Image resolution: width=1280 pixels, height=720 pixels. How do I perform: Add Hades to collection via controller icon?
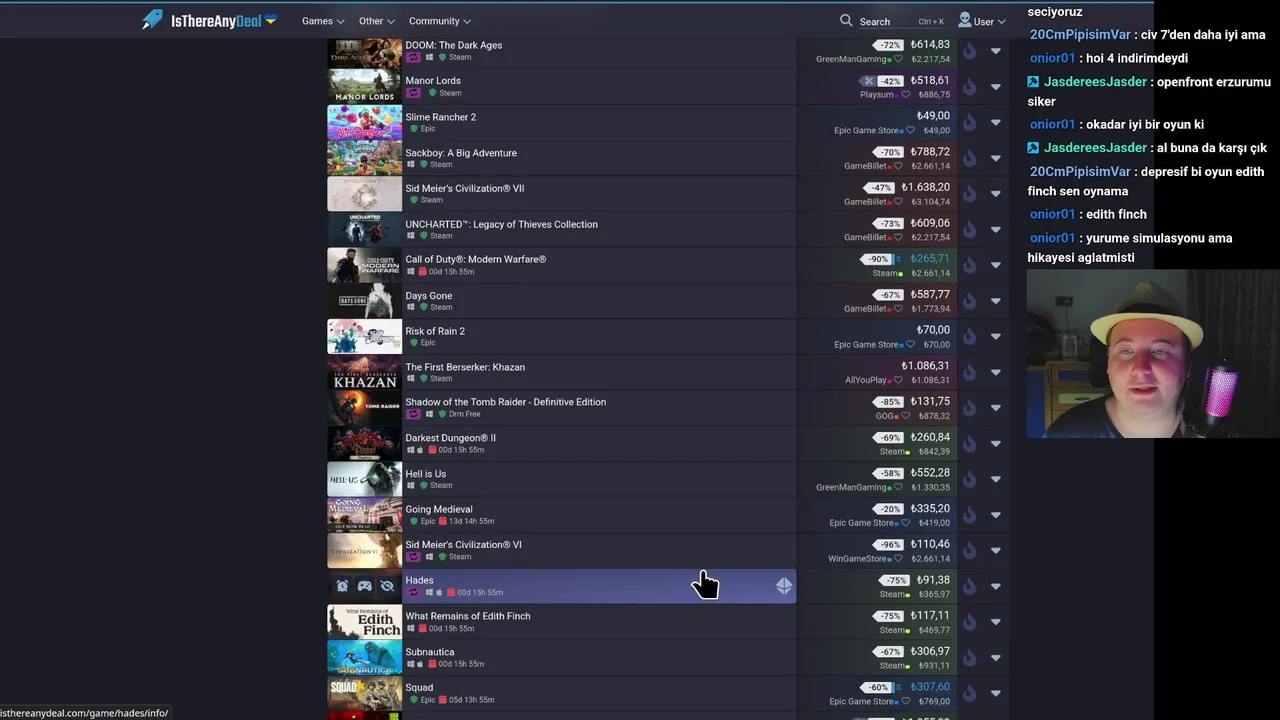(x=365, y=586)
